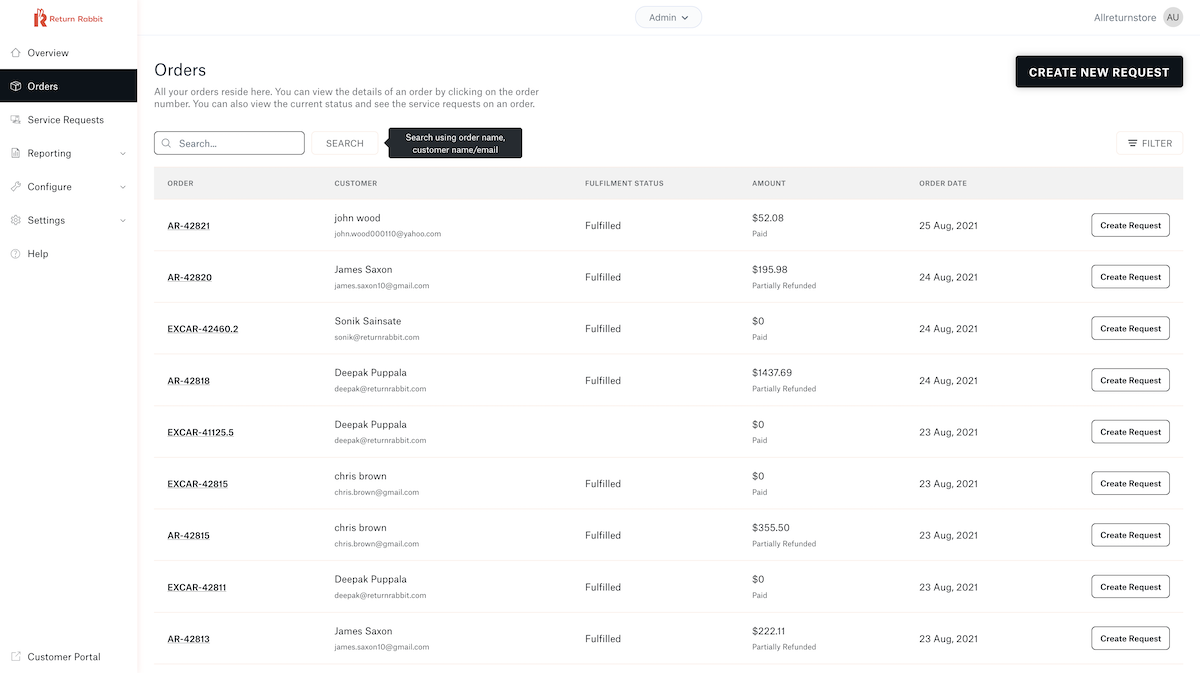Select Orders in the sidebar
Screen dimensions: 1200x673
tap(68, 86)
